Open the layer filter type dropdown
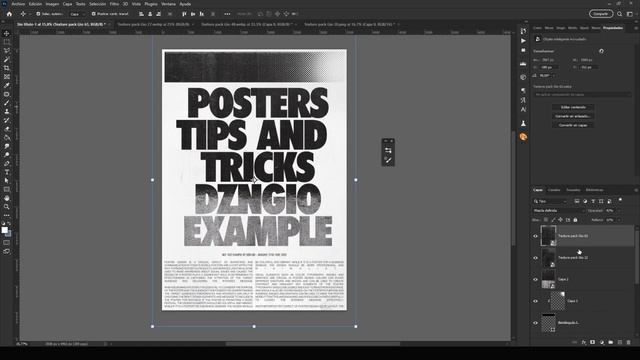 [550, 201]
